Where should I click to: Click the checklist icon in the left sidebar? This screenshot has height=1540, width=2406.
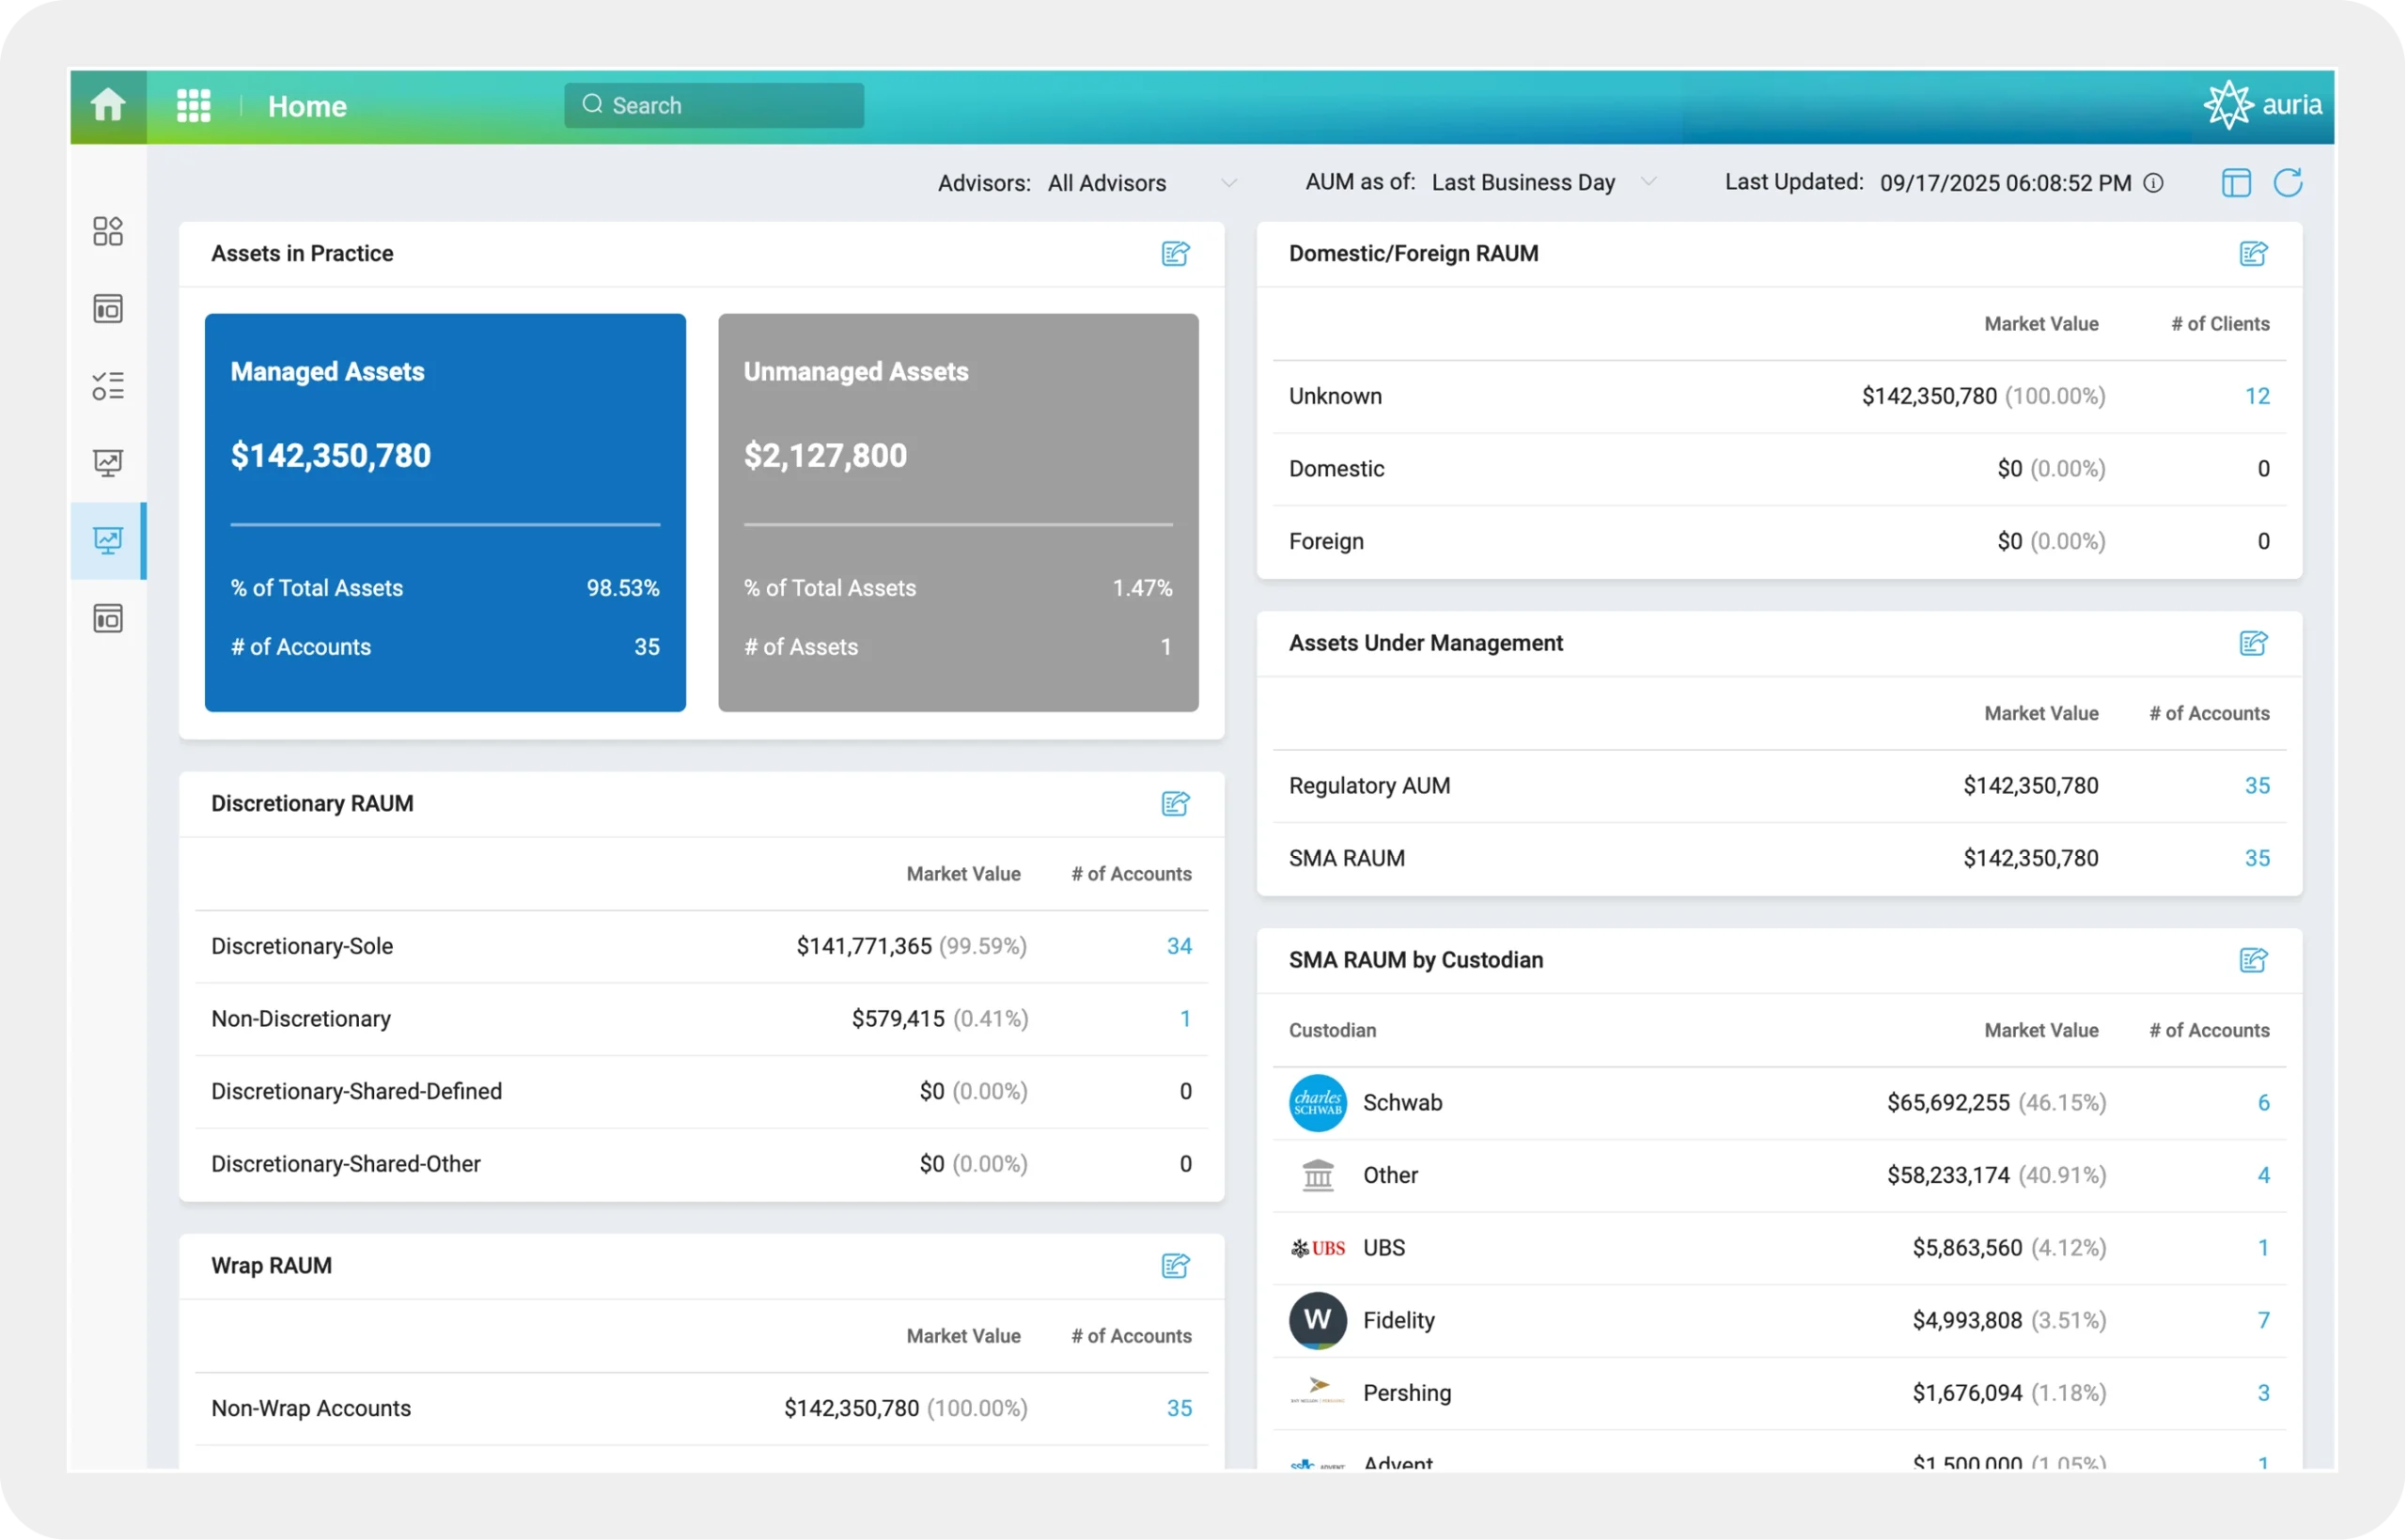click(x=108, y=385)
